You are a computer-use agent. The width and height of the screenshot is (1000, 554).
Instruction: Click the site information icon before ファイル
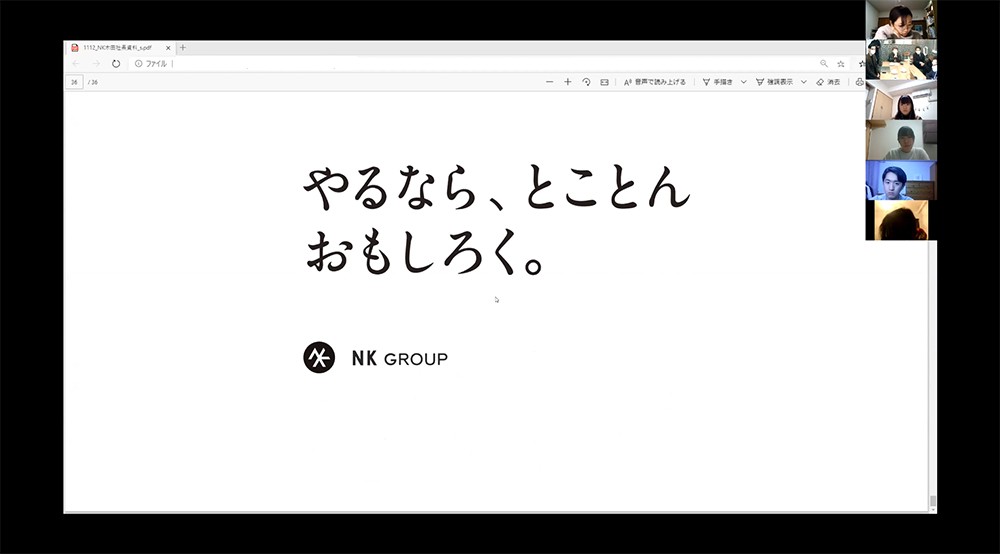pyautogui.click(x=139, y=63)
